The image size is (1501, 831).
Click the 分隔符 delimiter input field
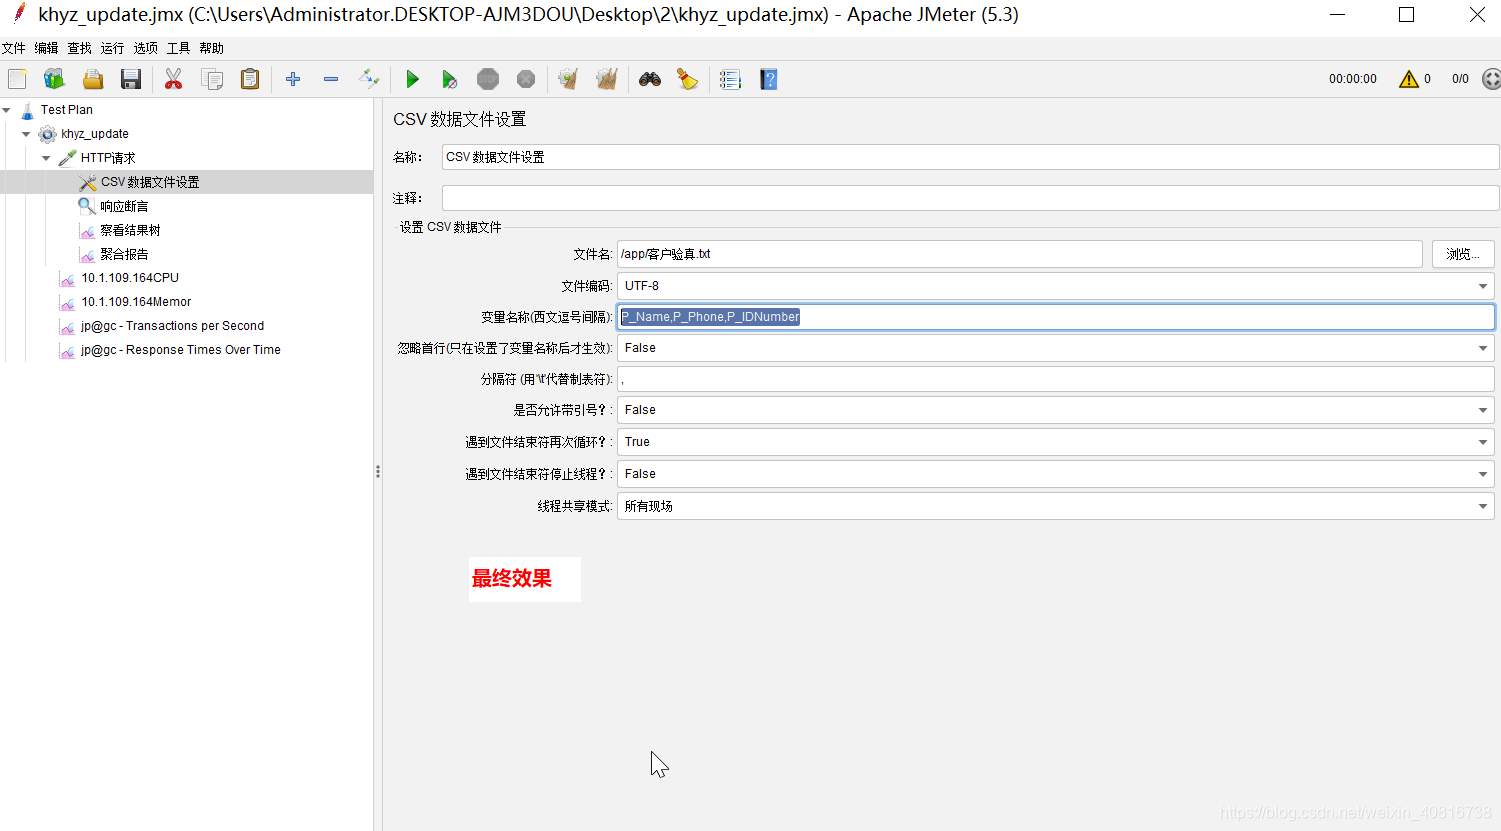tap(1056, 379)
